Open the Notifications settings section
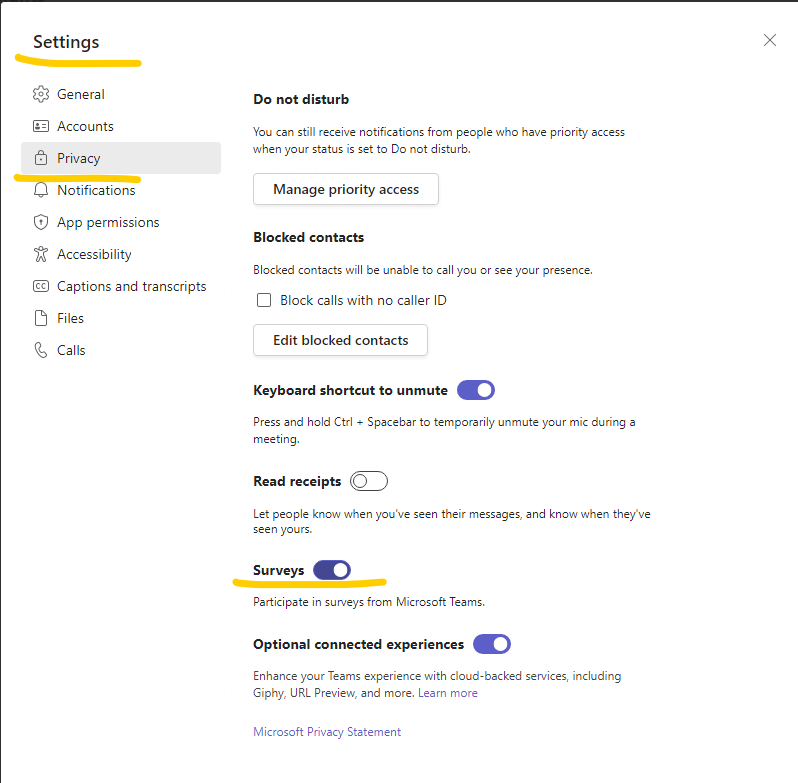The image size is (798, 783). tap(96, 190)
